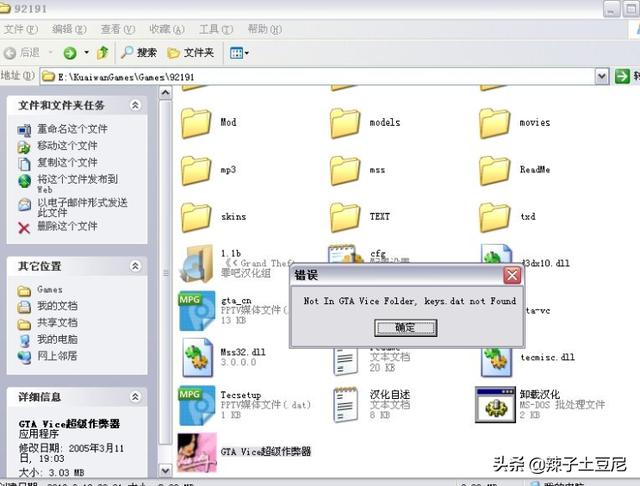
Task: Toggle the 文件夹 folders pane button
Action: tap(191, 53)
